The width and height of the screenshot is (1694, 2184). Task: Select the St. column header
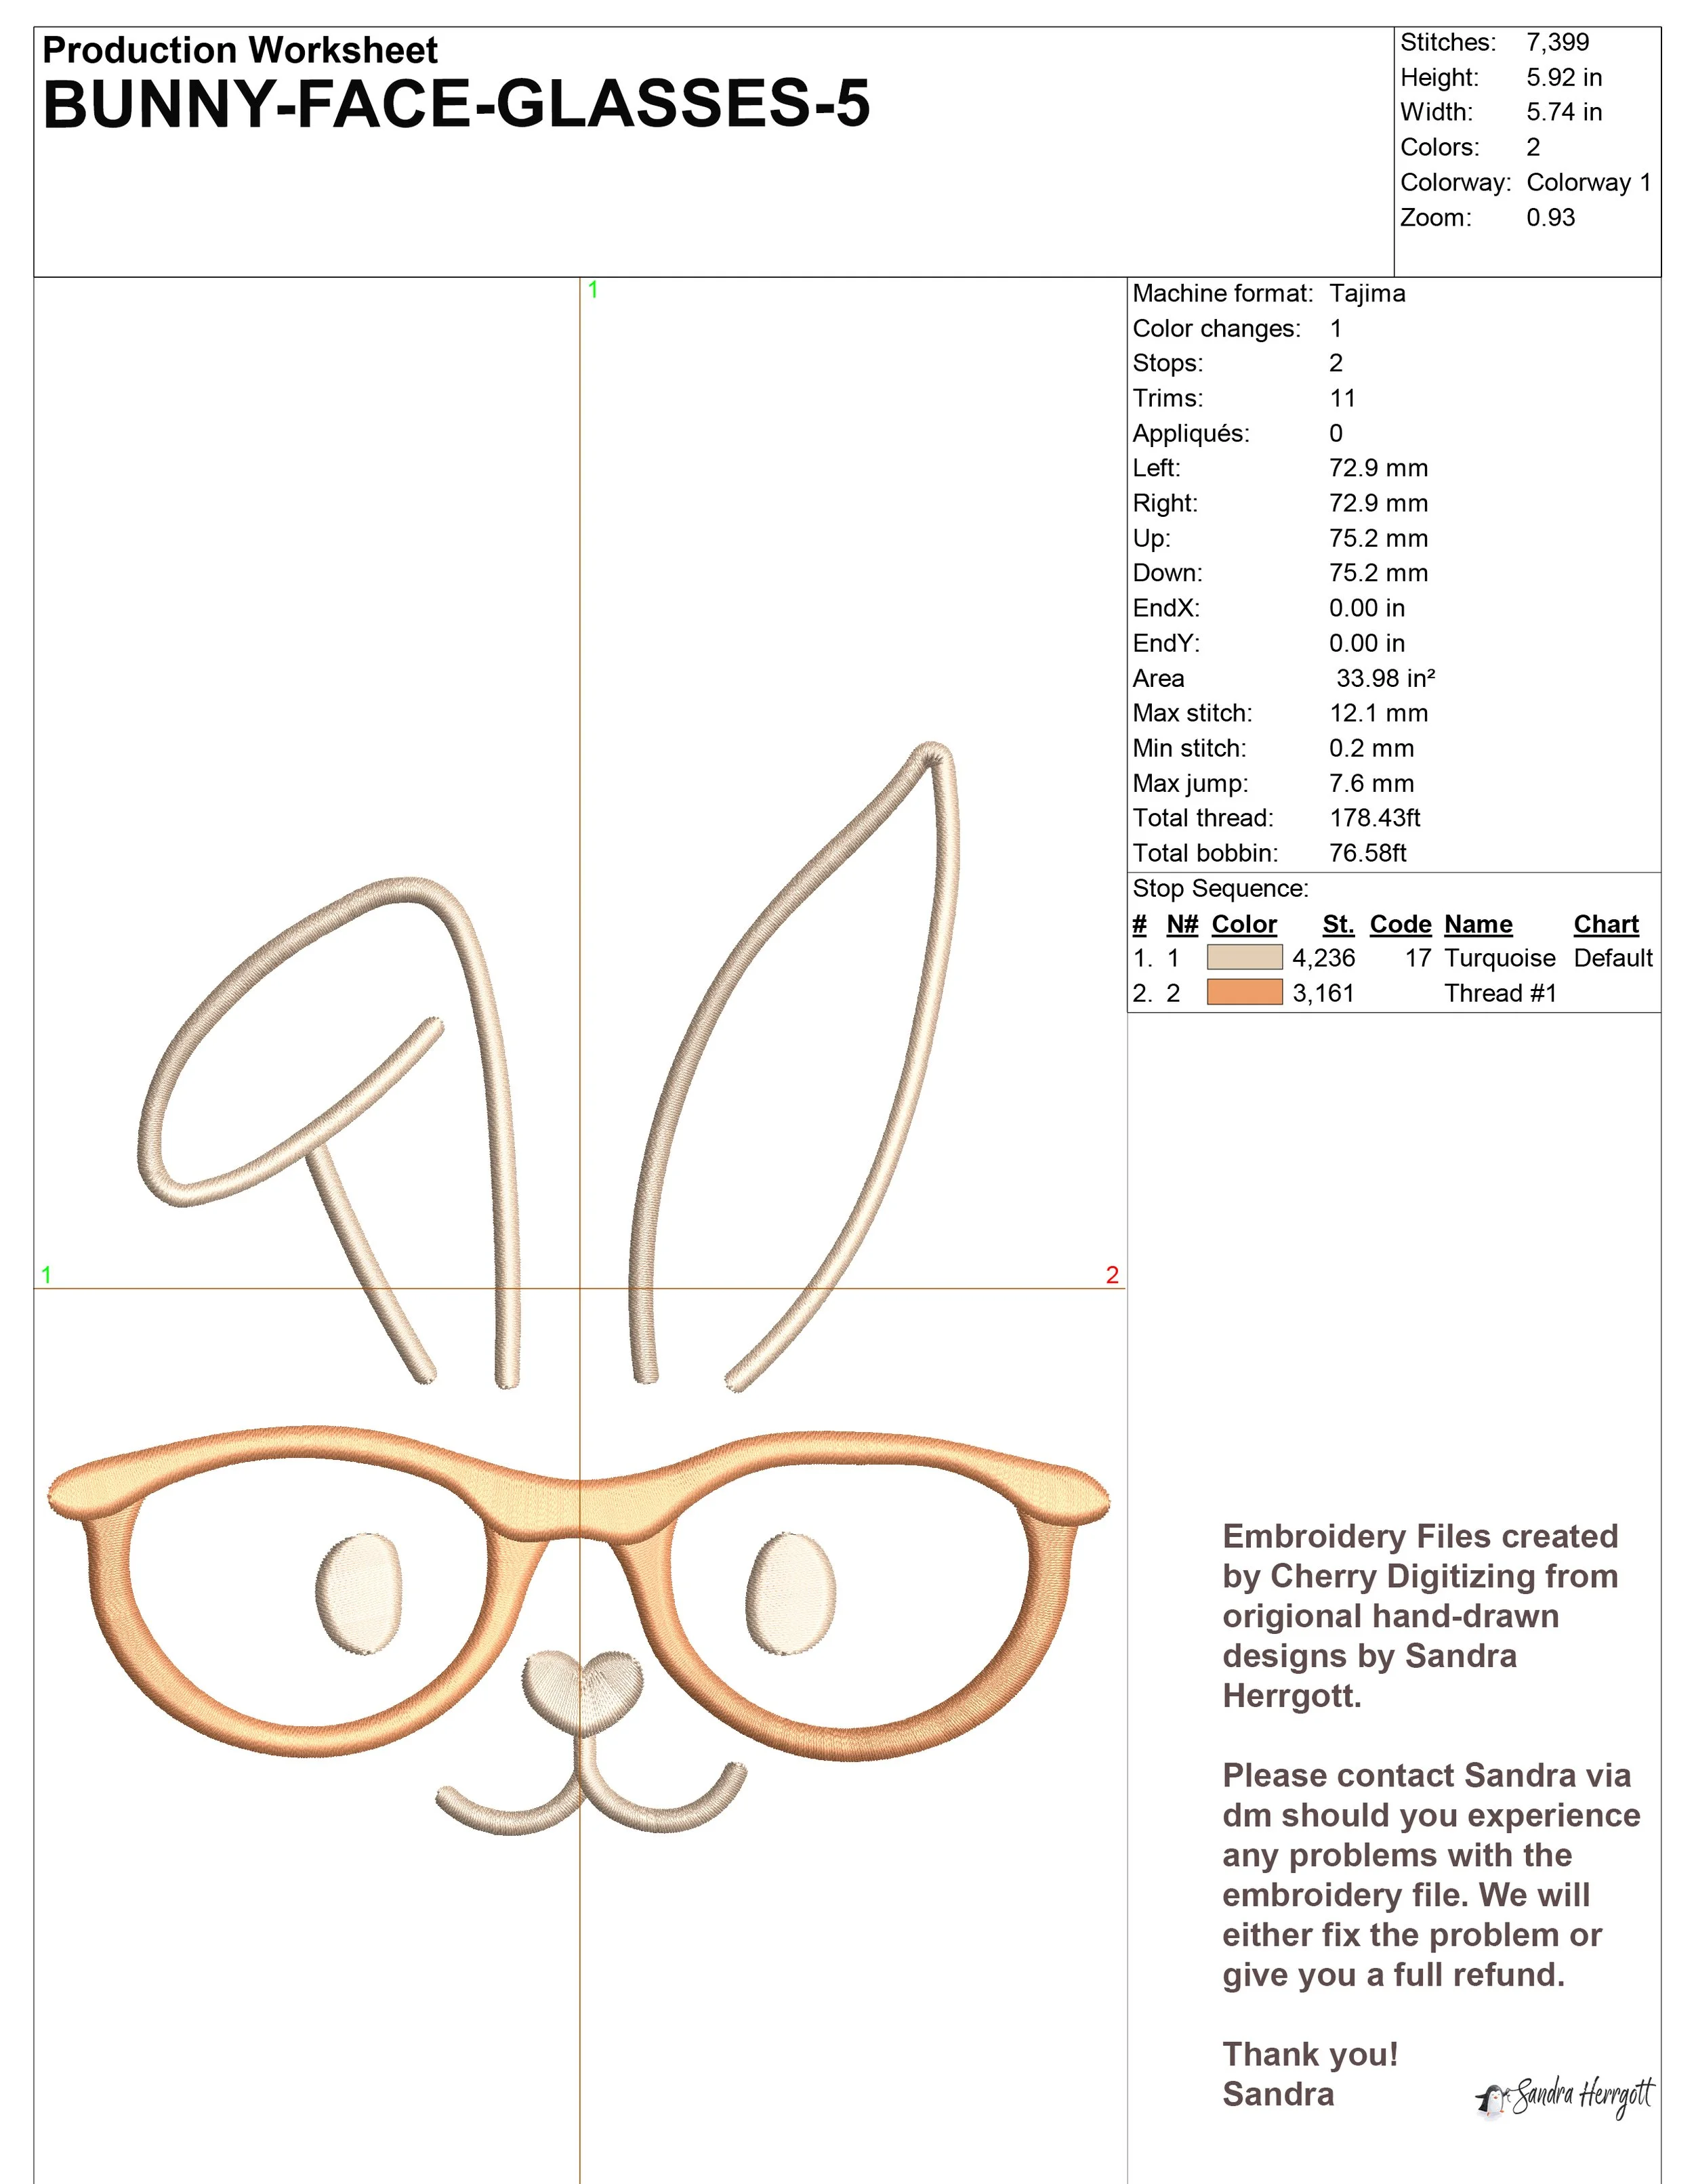[1340, 924]
